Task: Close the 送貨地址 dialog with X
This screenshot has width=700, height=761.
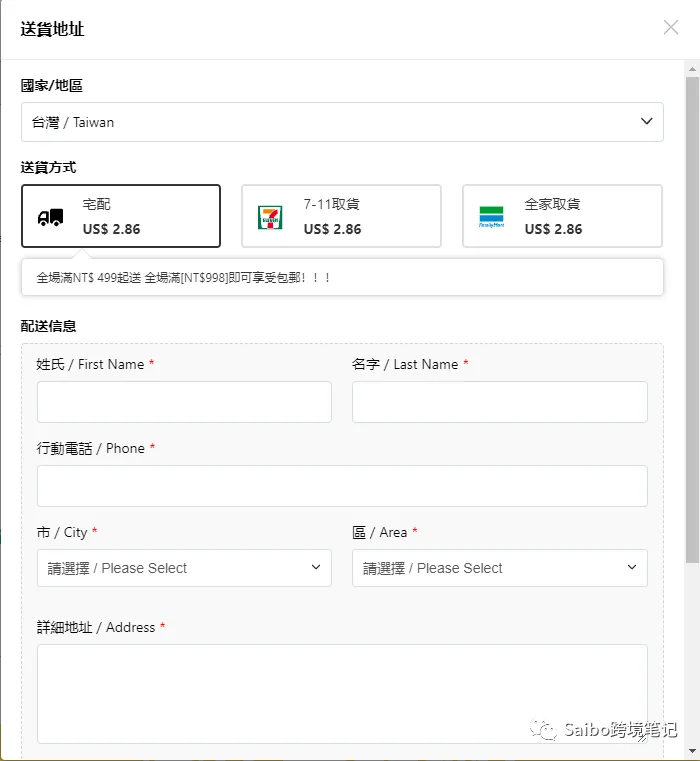Action: click(671, 28)
